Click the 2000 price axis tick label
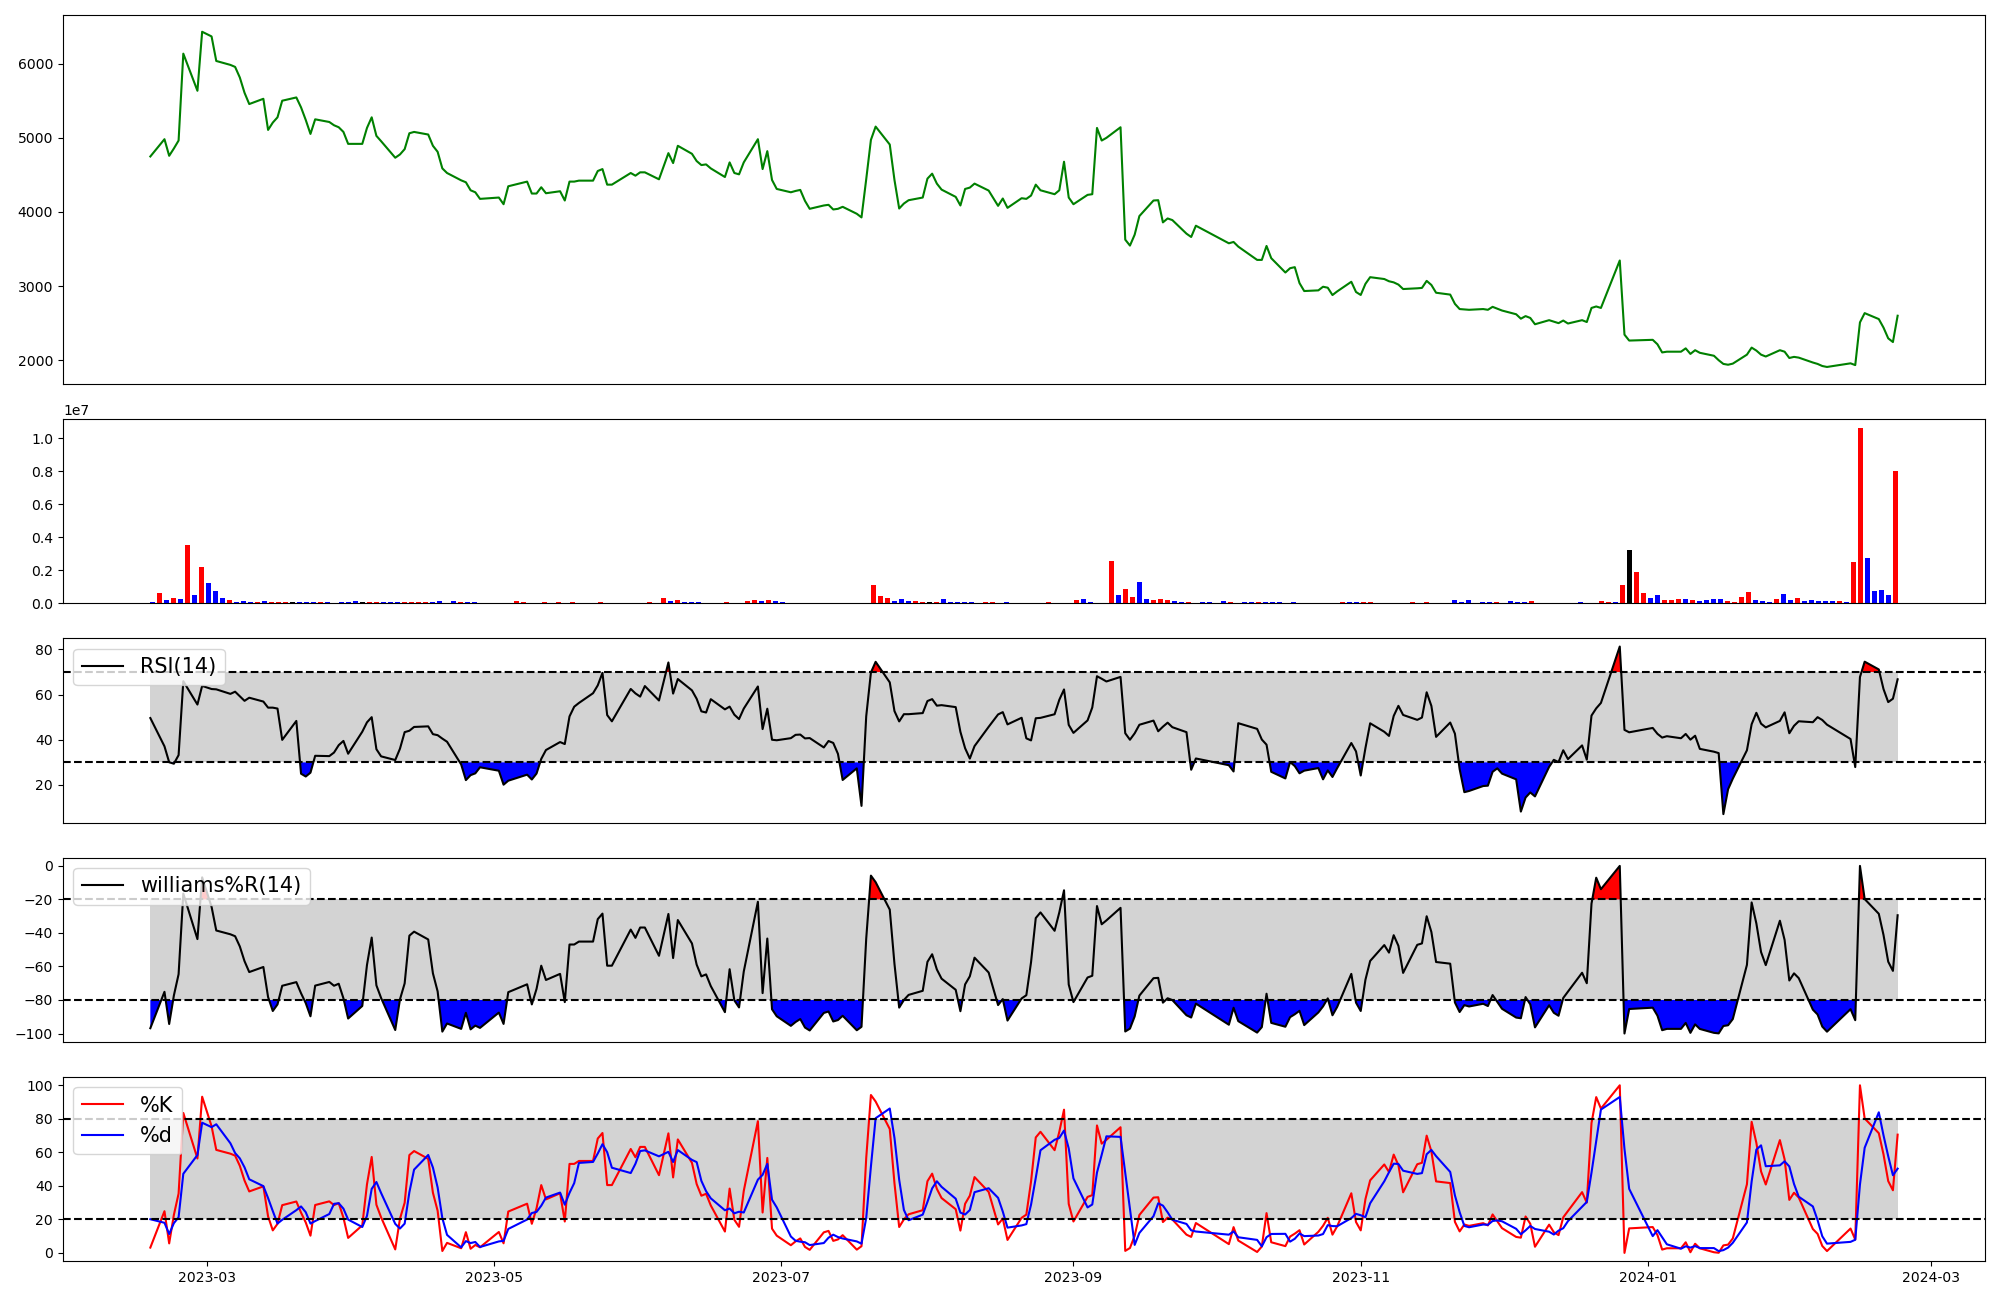 pyautogui.click(x=36, y=361)
